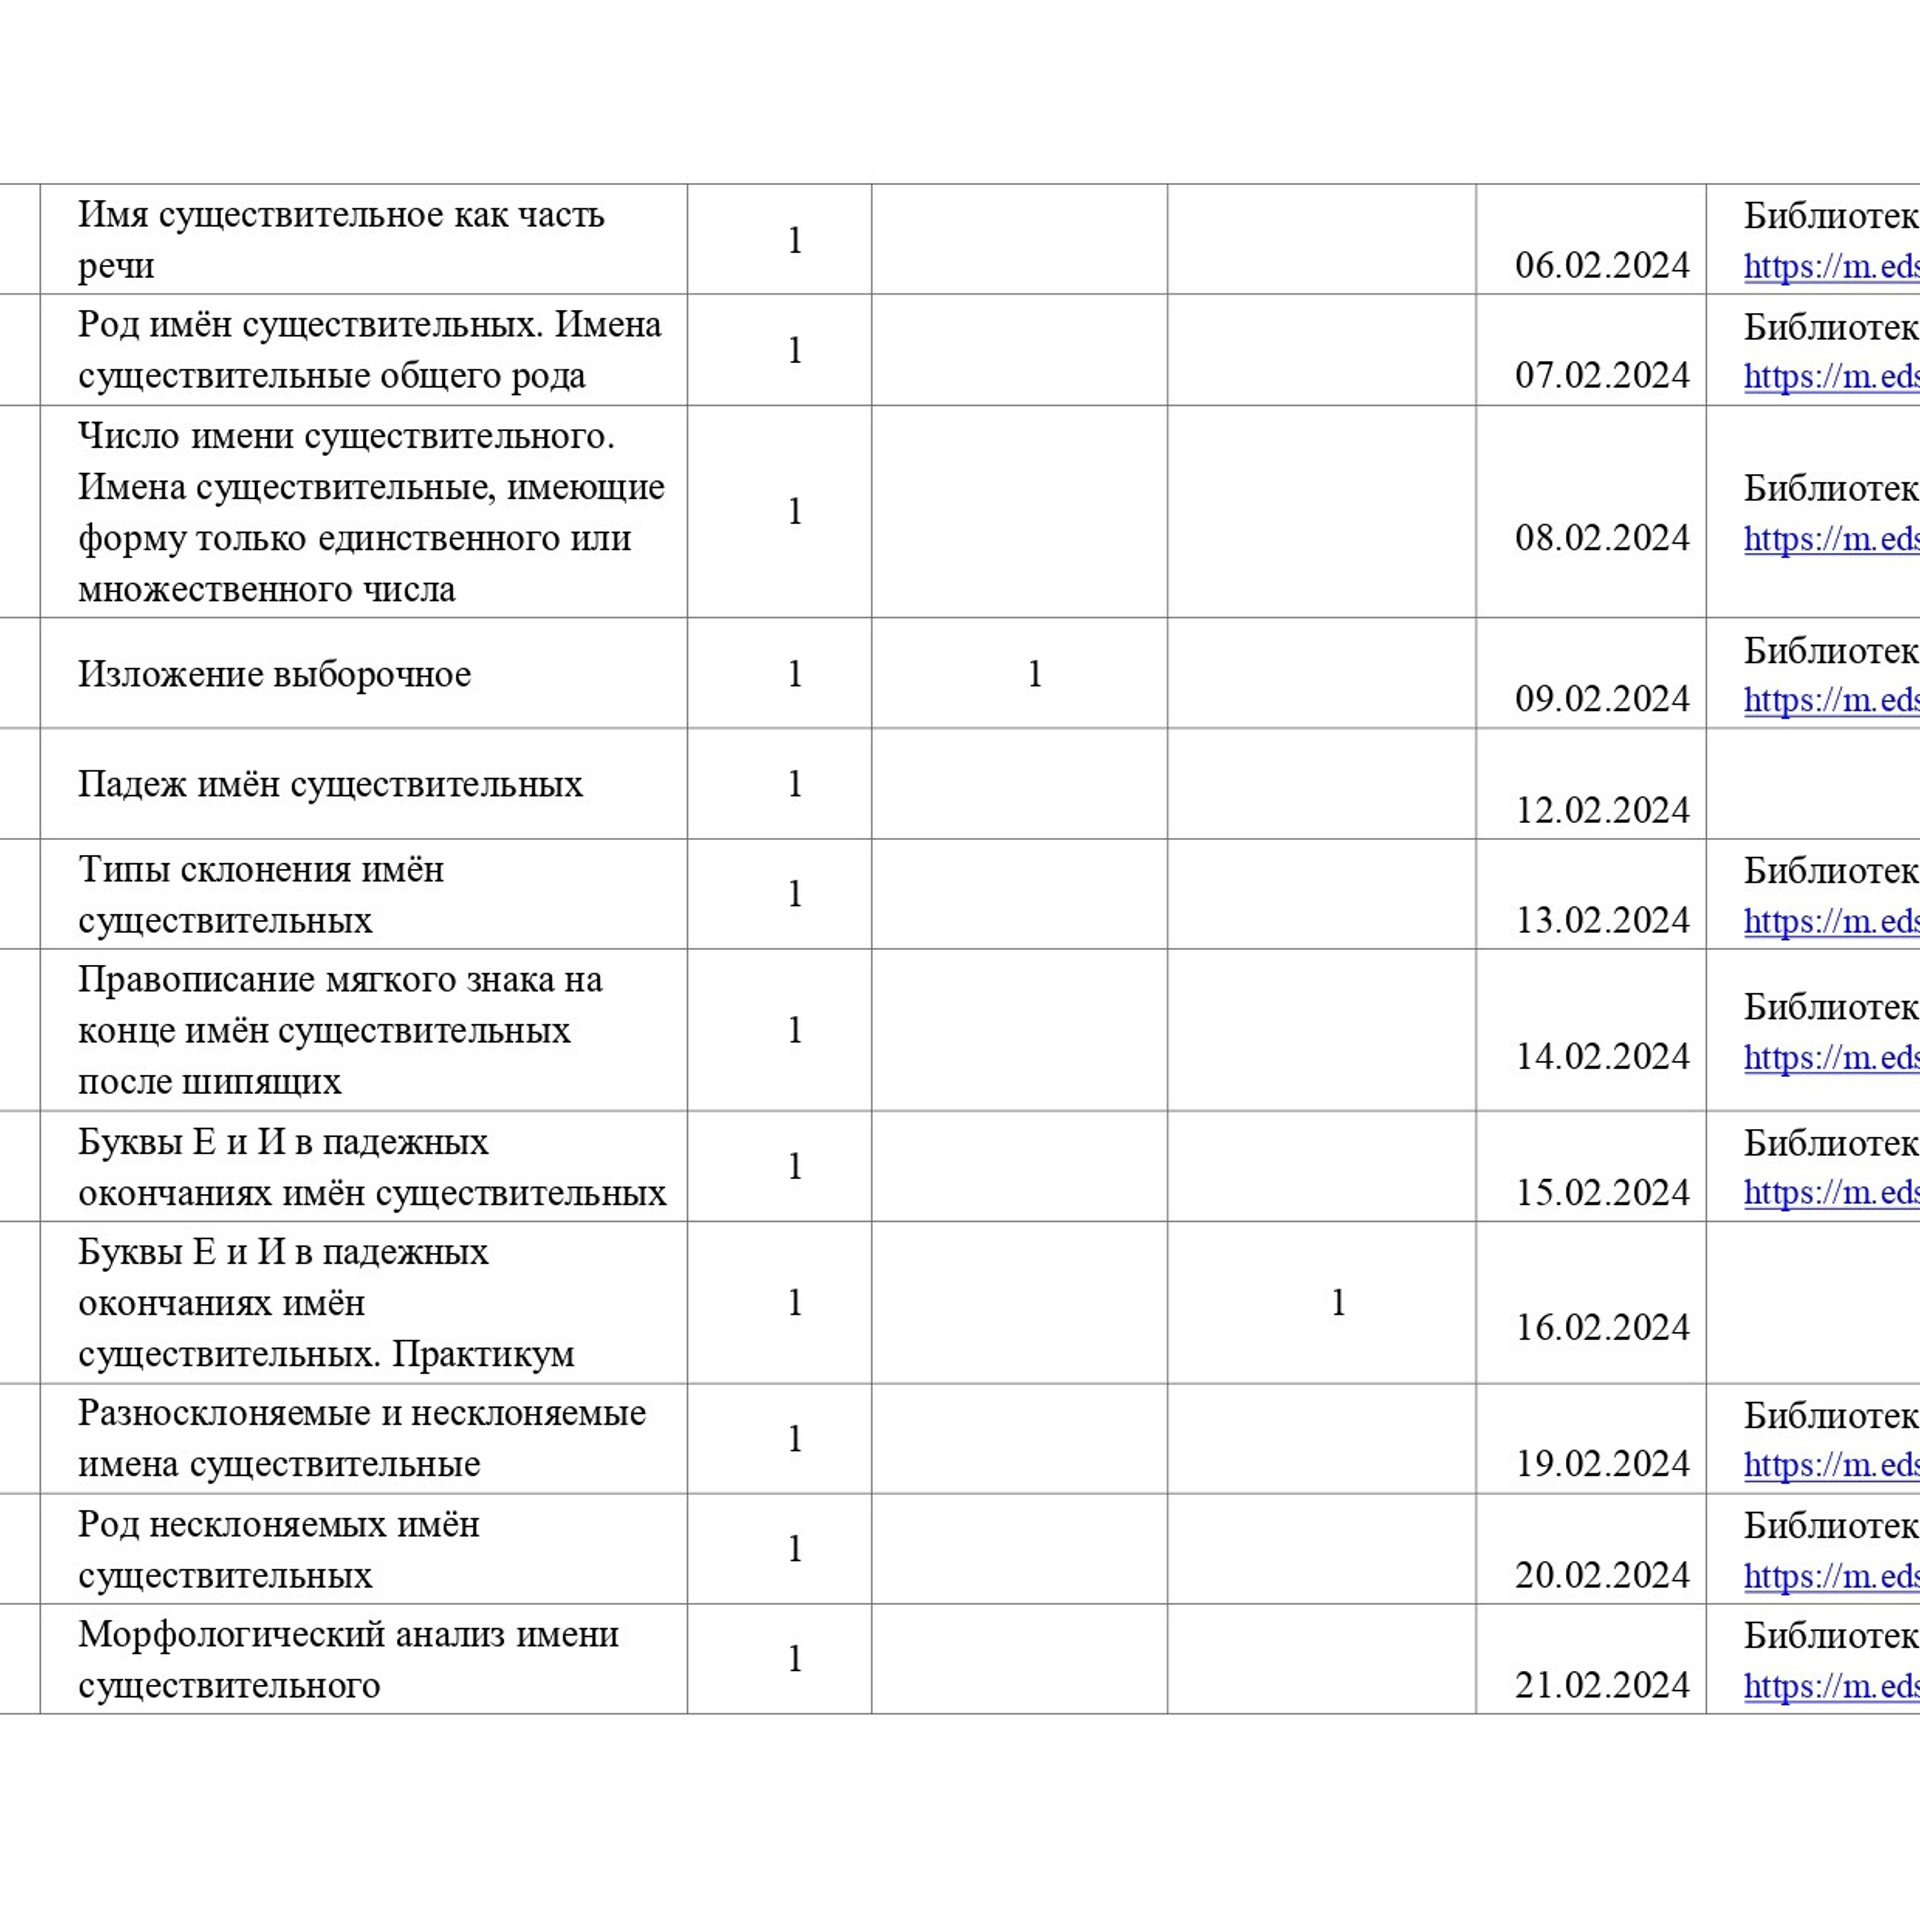The width and height of the screenshot is (1920, 1920).
Task: Click the 'Морфологический анализ имени существительного' cell
Action: [x=348, y=1660]
